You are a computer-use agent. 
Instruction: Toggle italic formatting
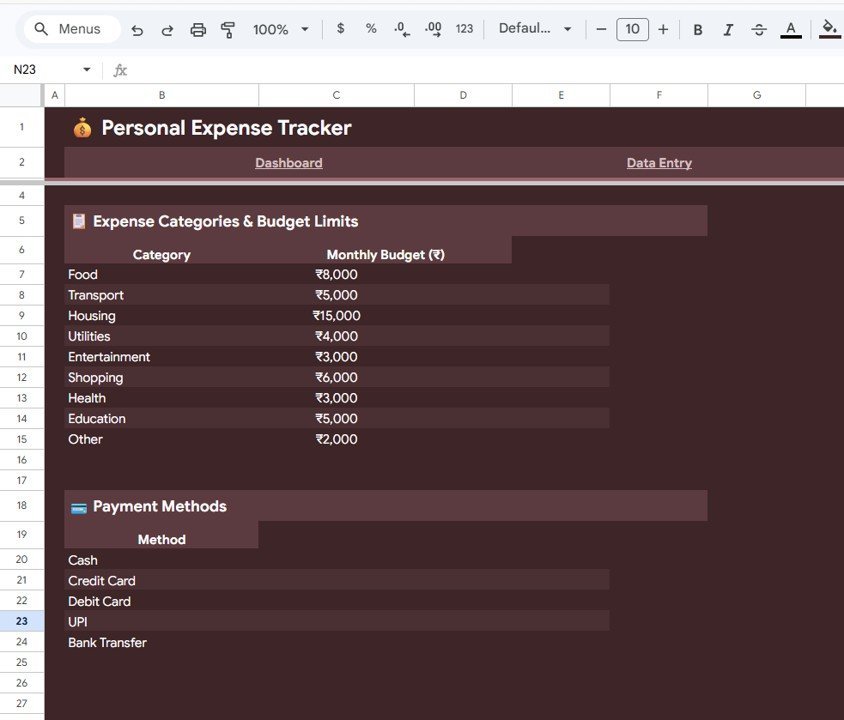point(728,30)
